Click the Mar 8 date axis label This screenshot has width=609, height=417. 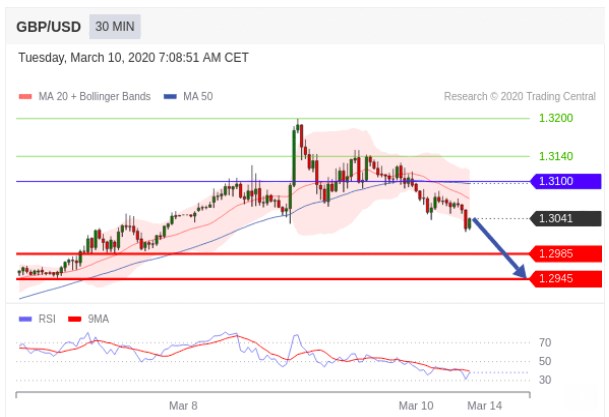pos(183,405)
